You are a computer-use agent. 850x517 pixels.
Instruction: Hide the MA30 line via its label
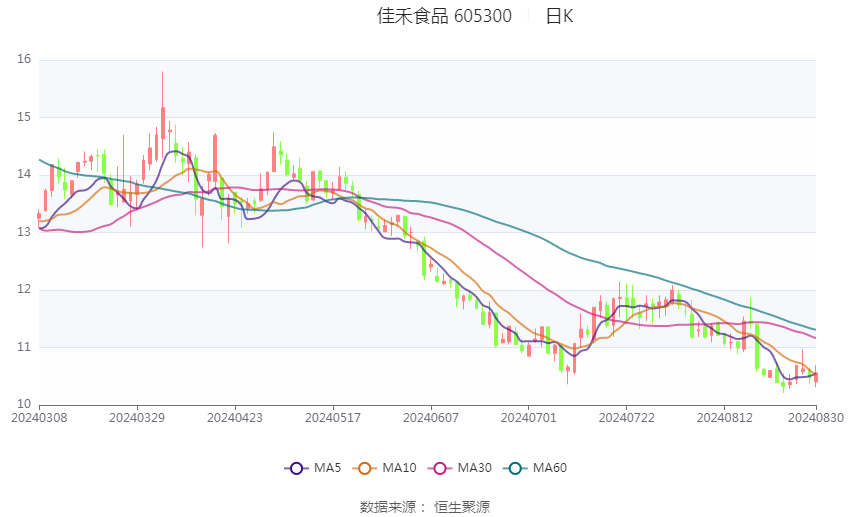[x=474, y=468]
